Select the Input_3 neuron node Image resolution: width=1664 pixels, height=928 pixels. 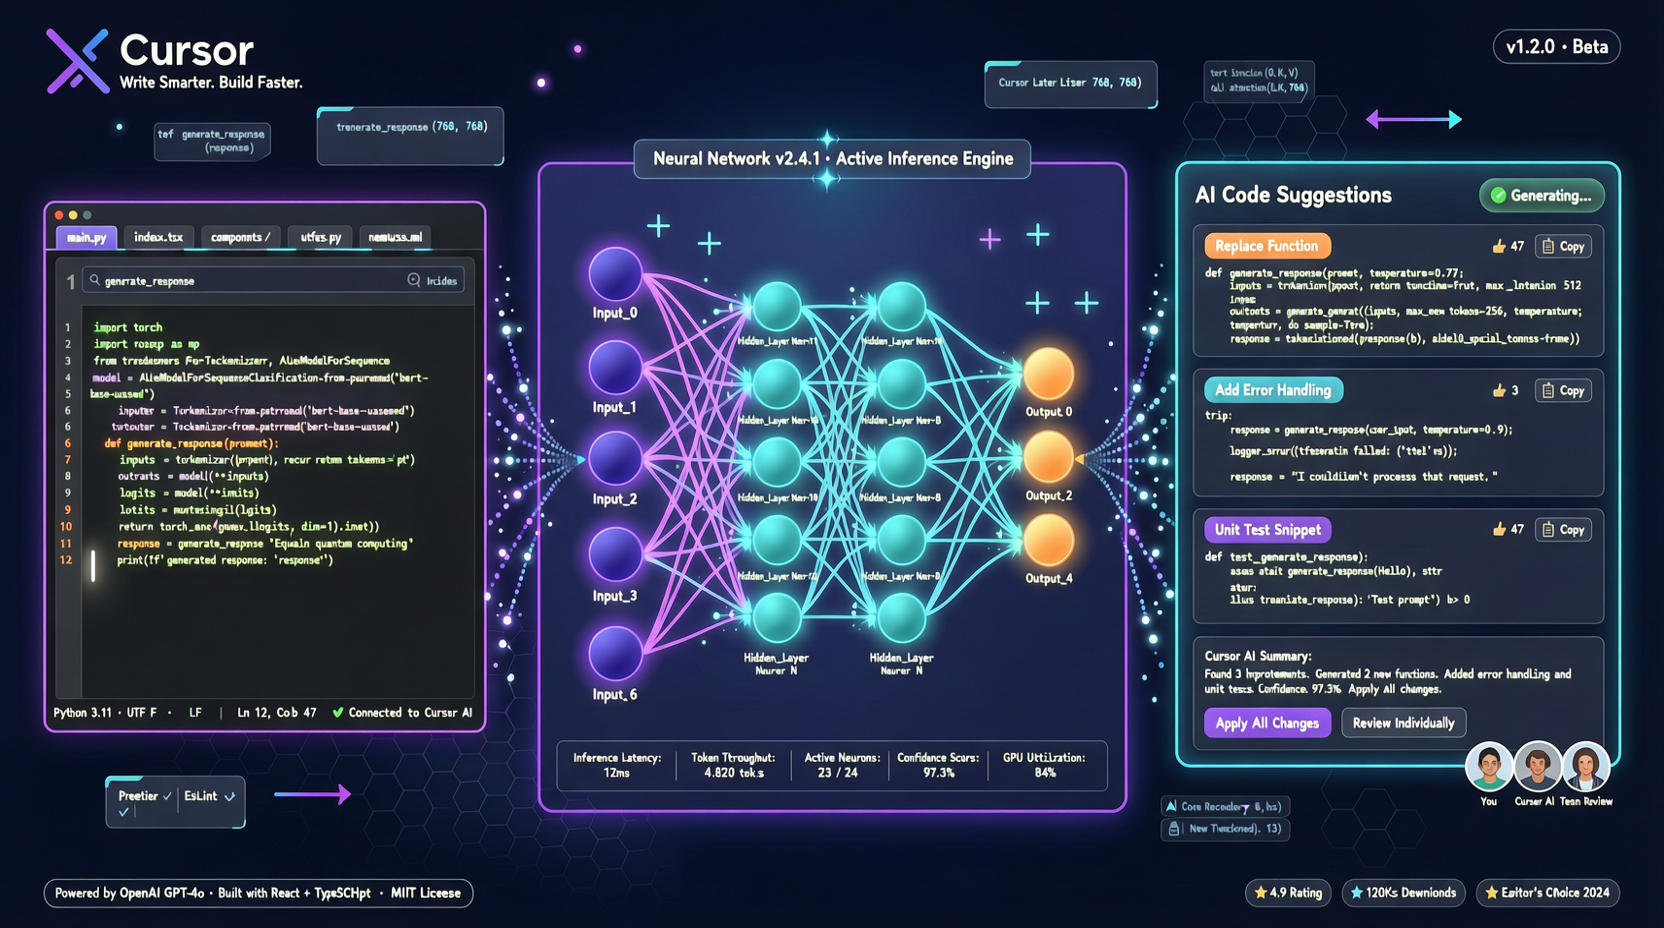615,555
